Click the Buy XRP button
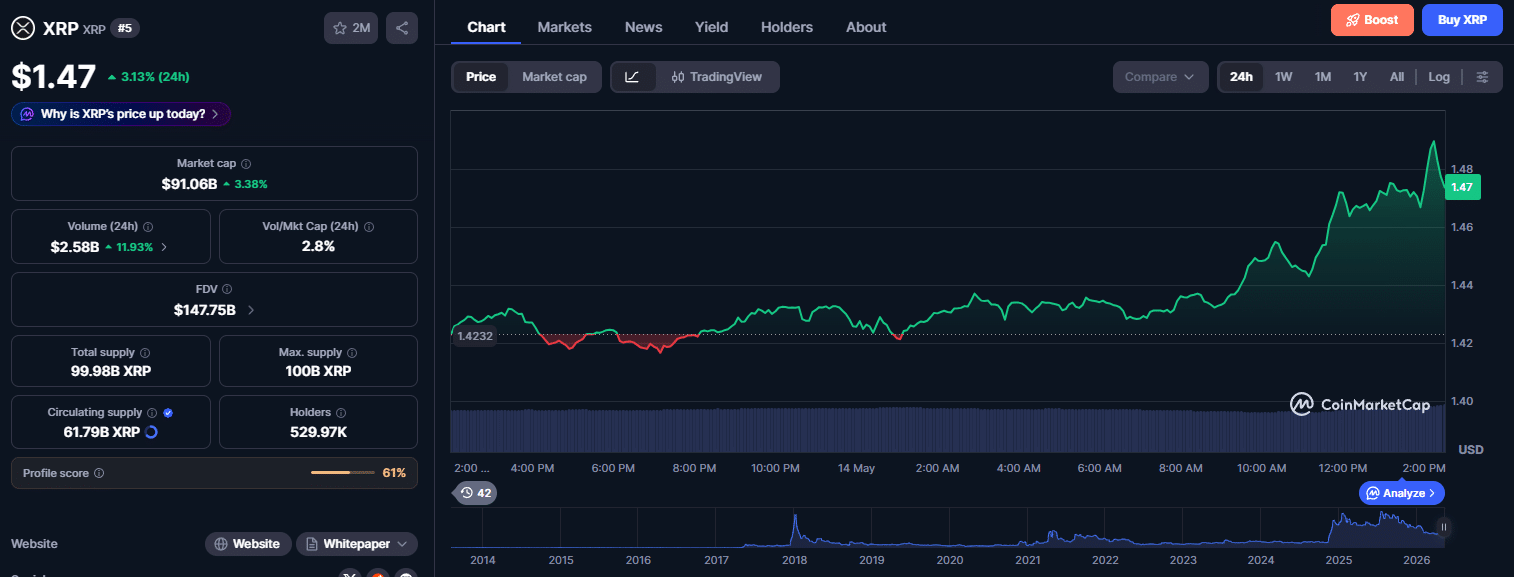 click(1462, 20)
